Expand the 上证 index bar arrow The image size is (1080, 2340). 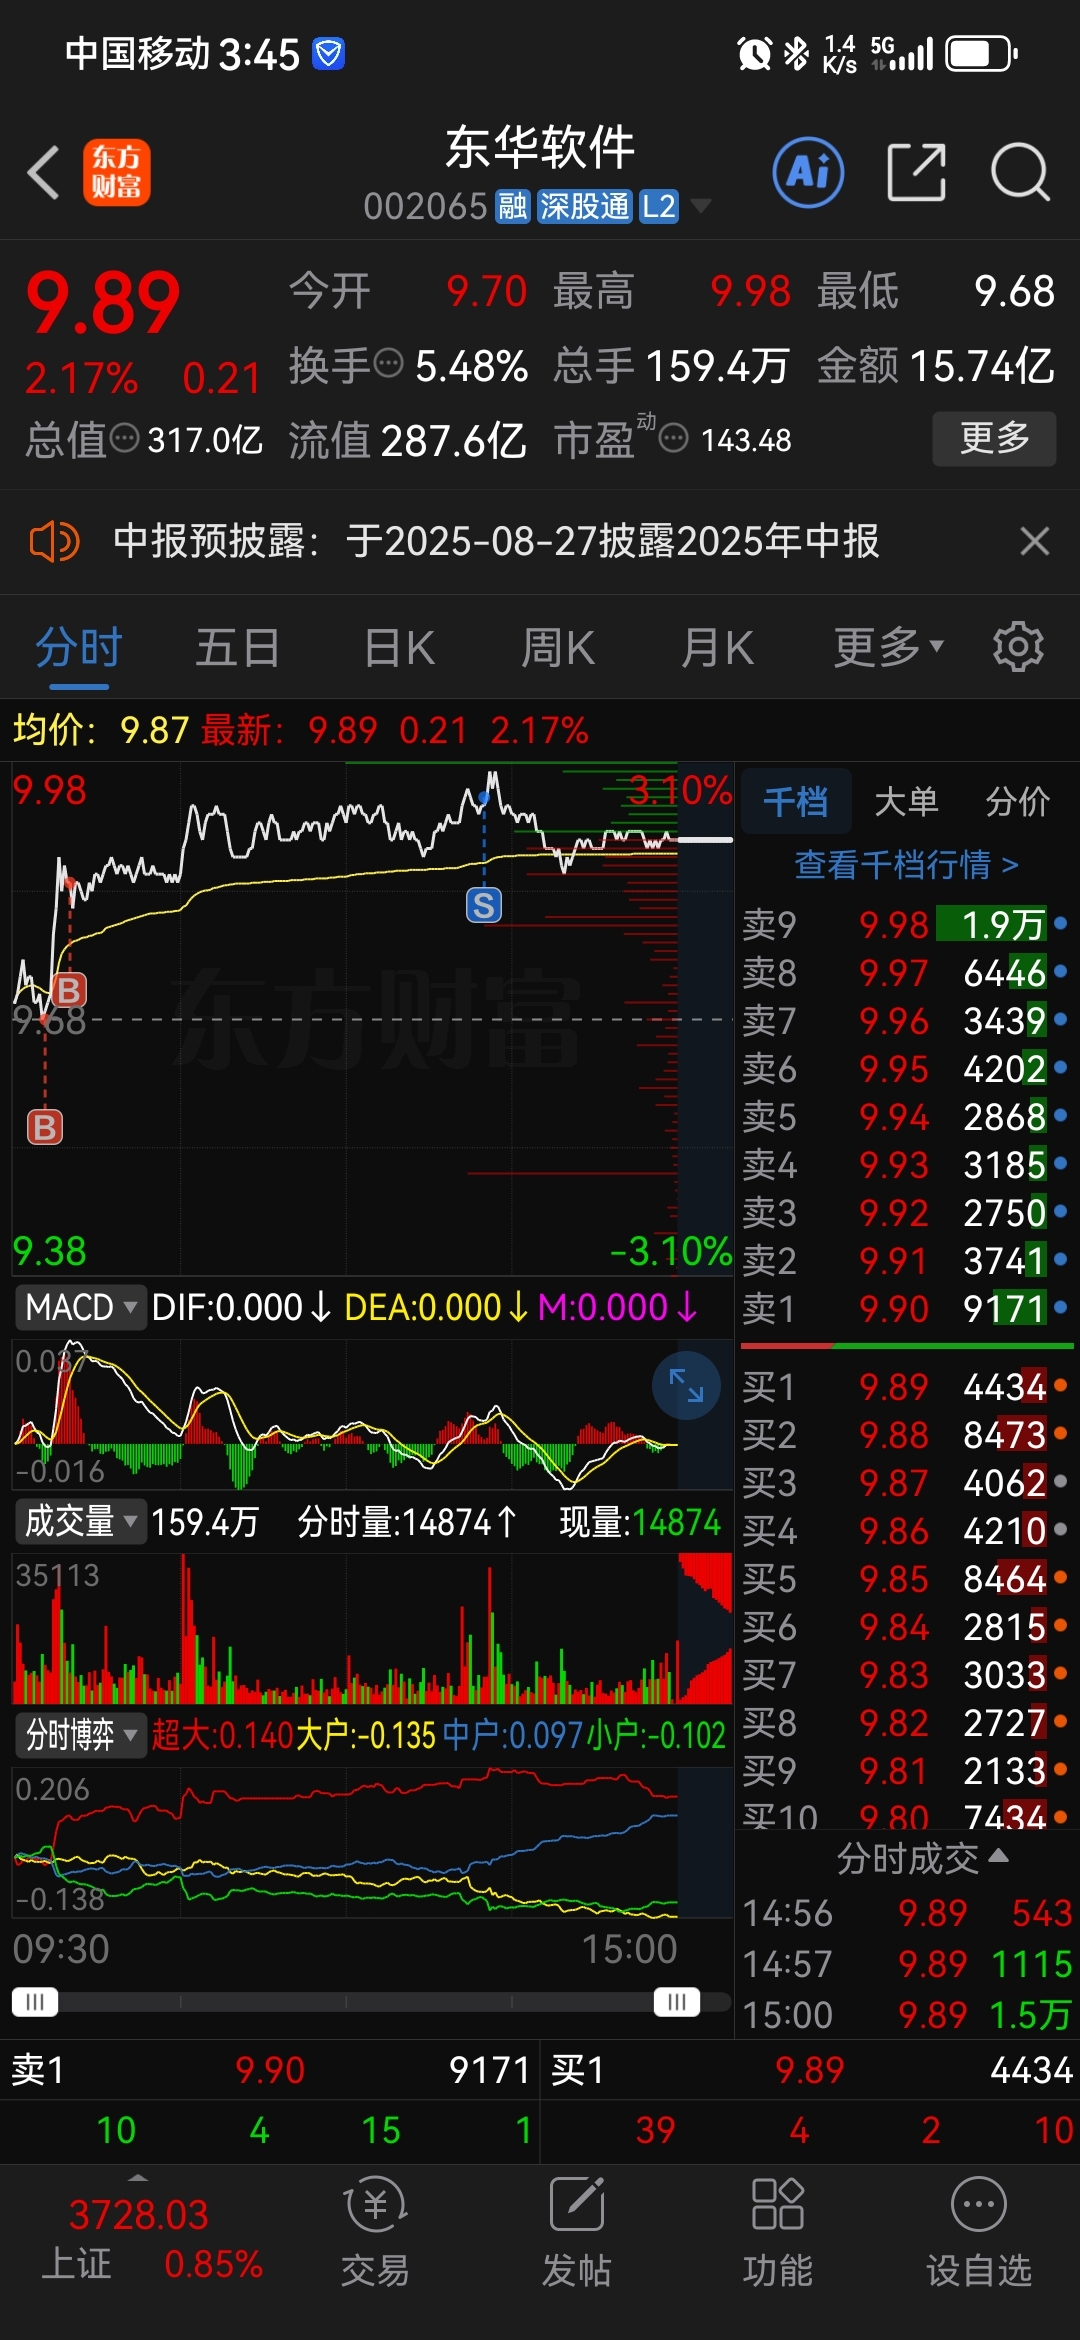138,2178
